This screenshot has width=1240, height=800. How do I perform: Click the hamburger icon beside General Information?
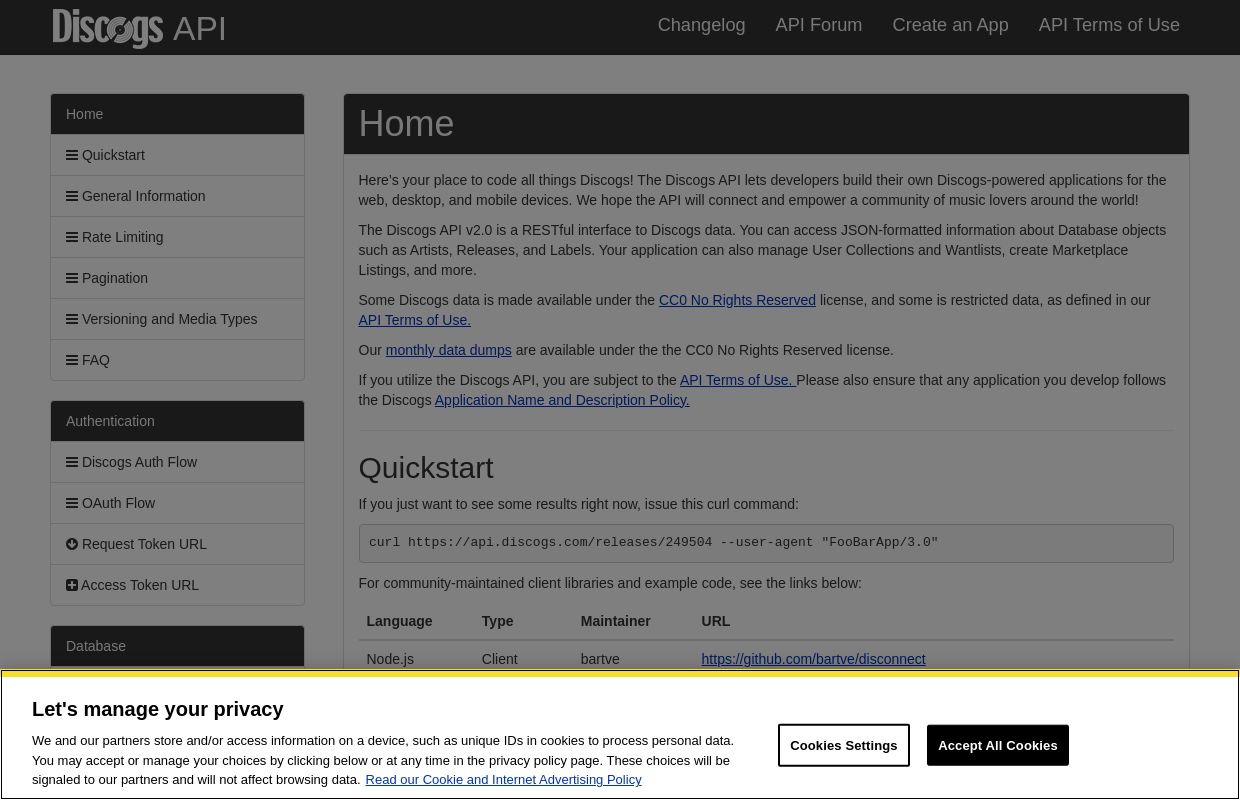[x=72, y=196]
